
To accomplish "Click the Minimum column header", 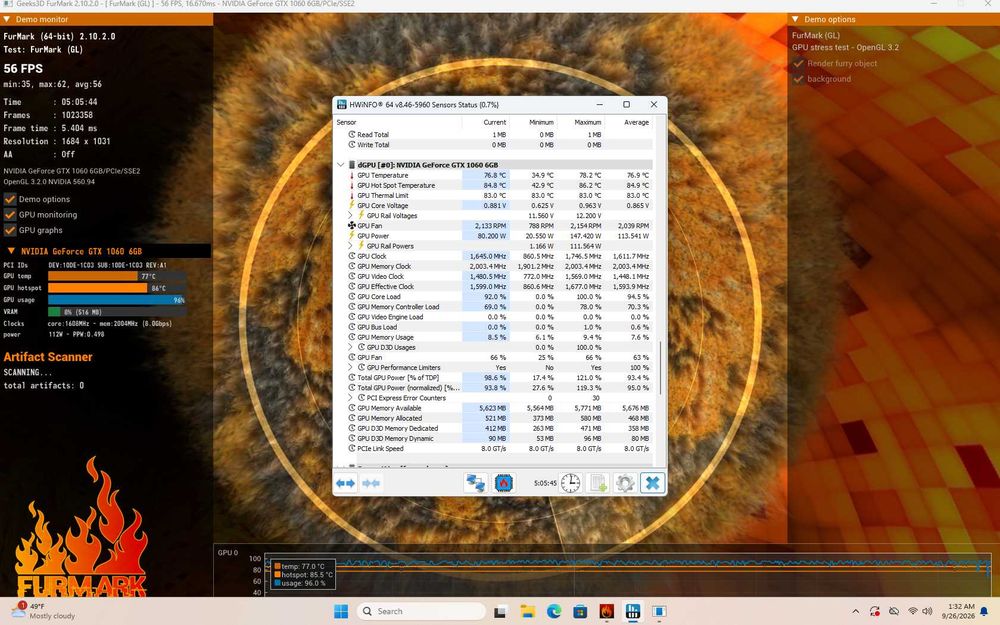I will [x=533, y=122].
